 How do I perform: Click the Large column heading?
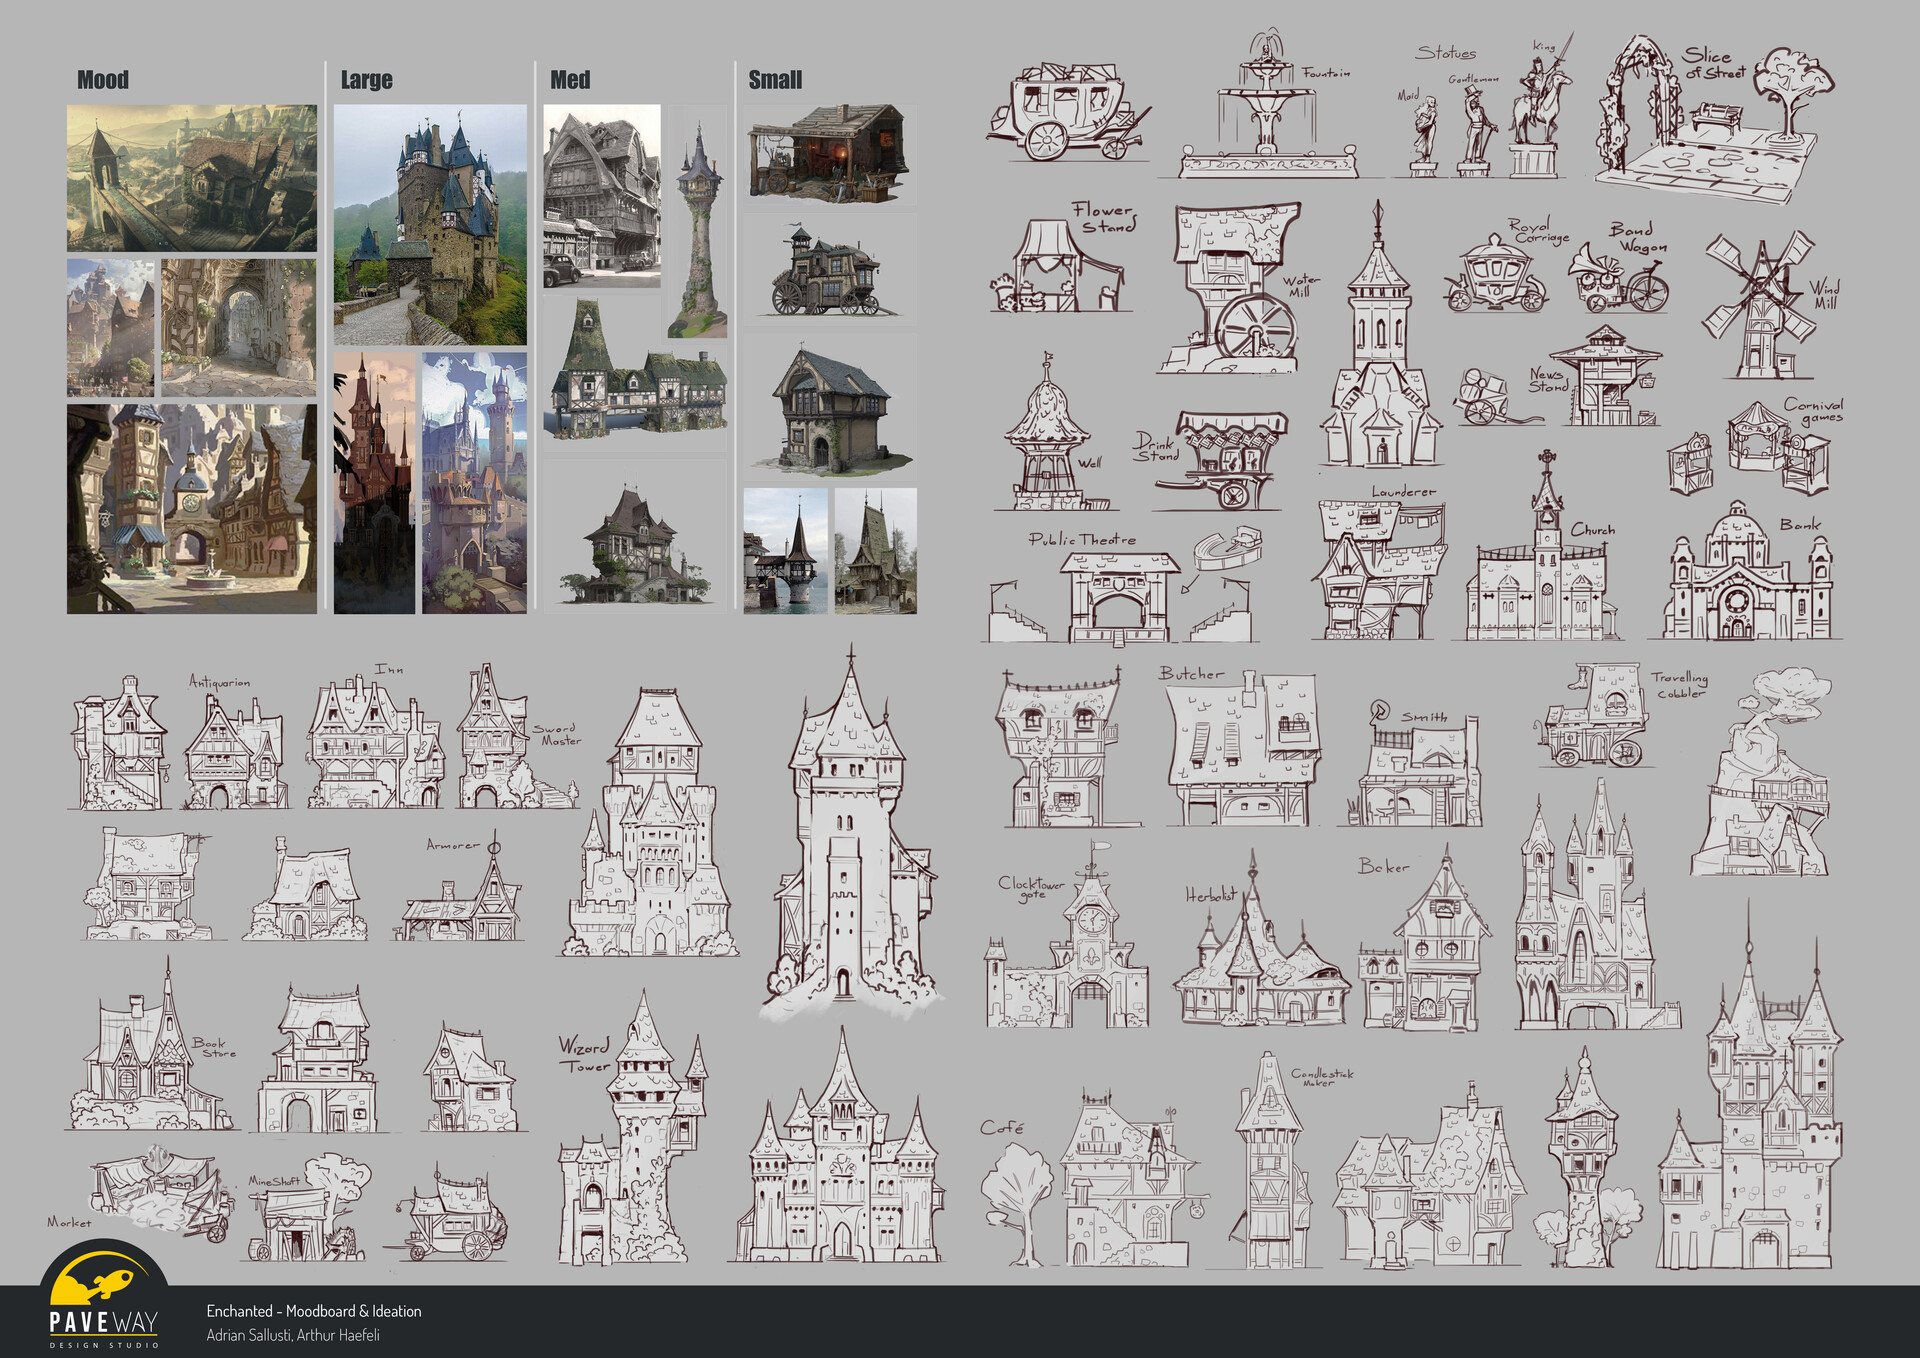[x=366, y=80]
